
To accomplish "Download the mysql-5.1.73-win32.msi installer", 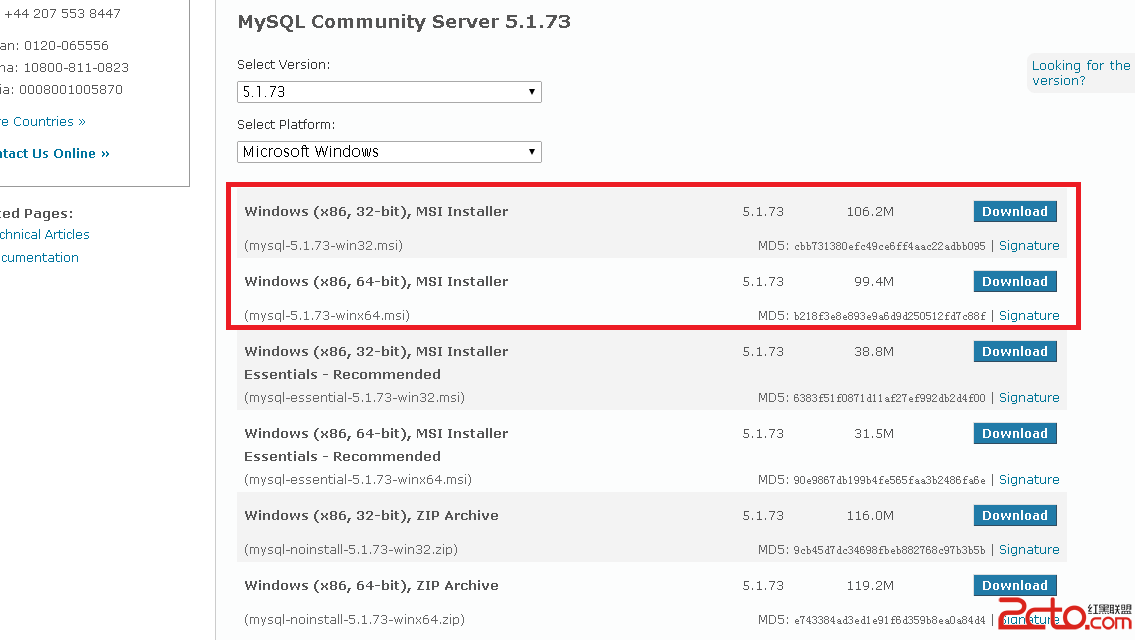I will [1015, 211].
